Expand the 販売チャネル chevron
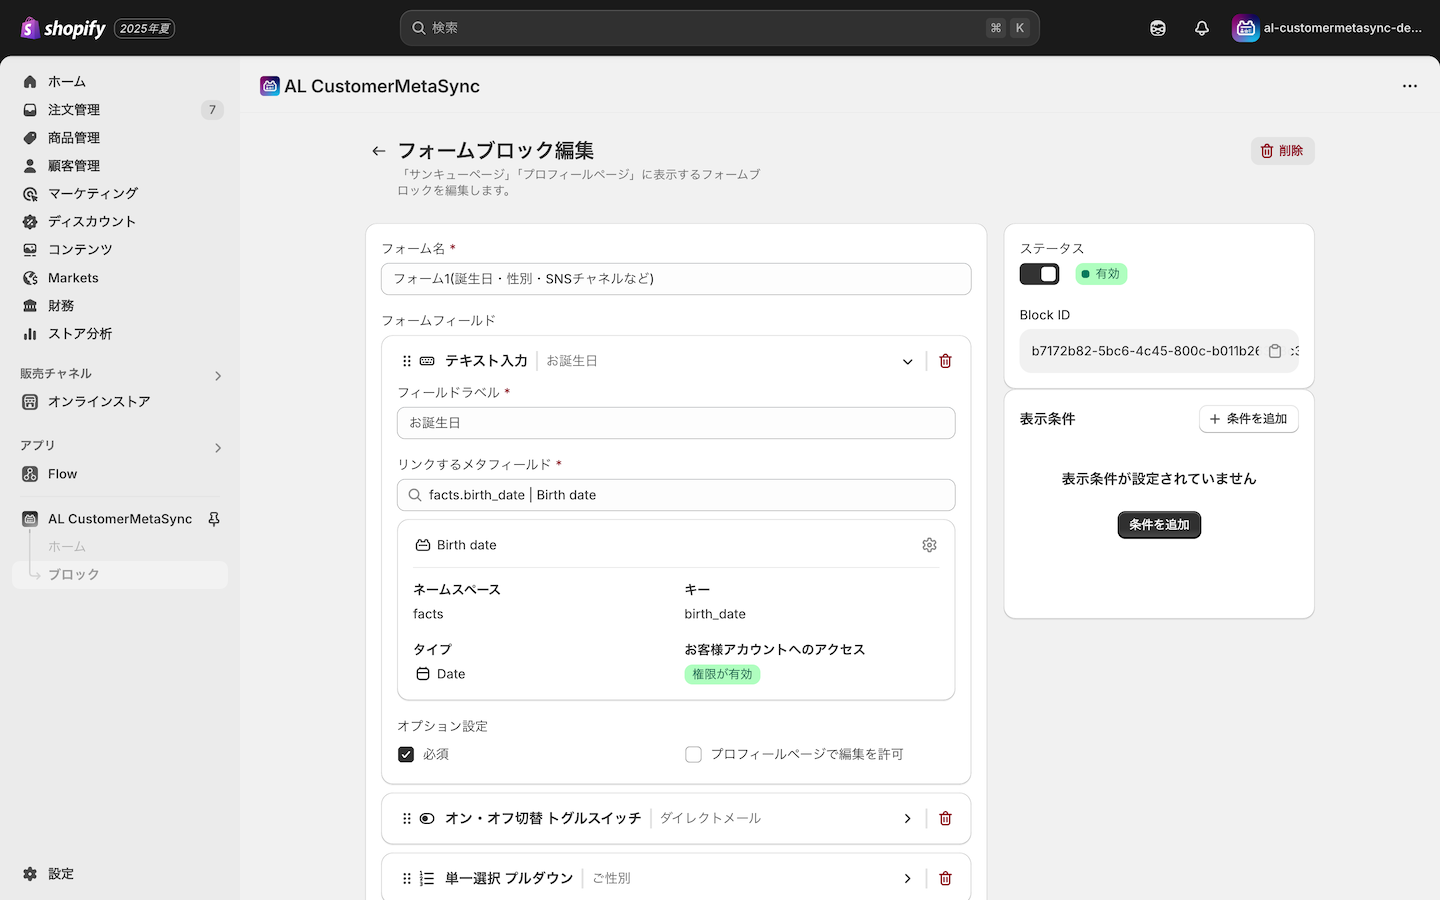The height and width of the screenshot is (900, 1440). pyautogui.click(x=218, y=376)
